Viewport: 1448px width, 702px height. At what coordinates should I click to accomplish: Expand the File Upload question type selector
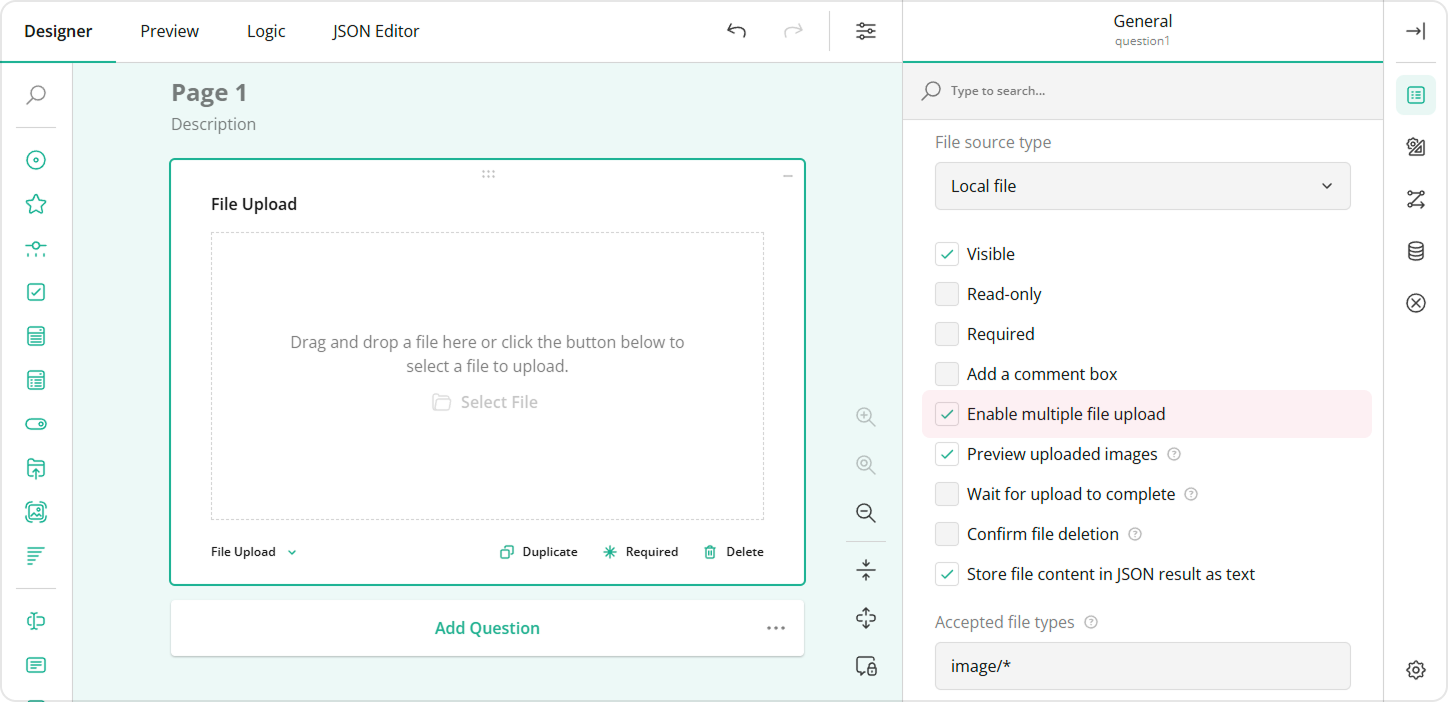coord(253,551)
